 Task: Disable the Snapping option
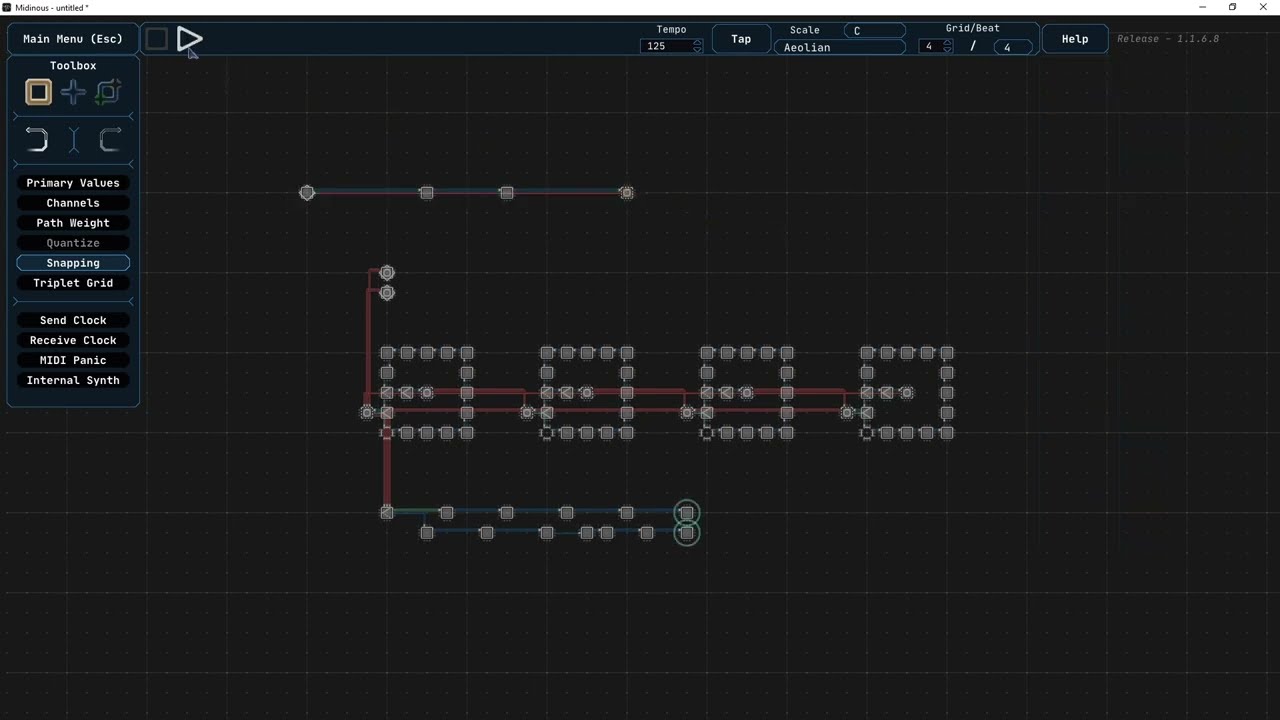[x=73, y=263]
